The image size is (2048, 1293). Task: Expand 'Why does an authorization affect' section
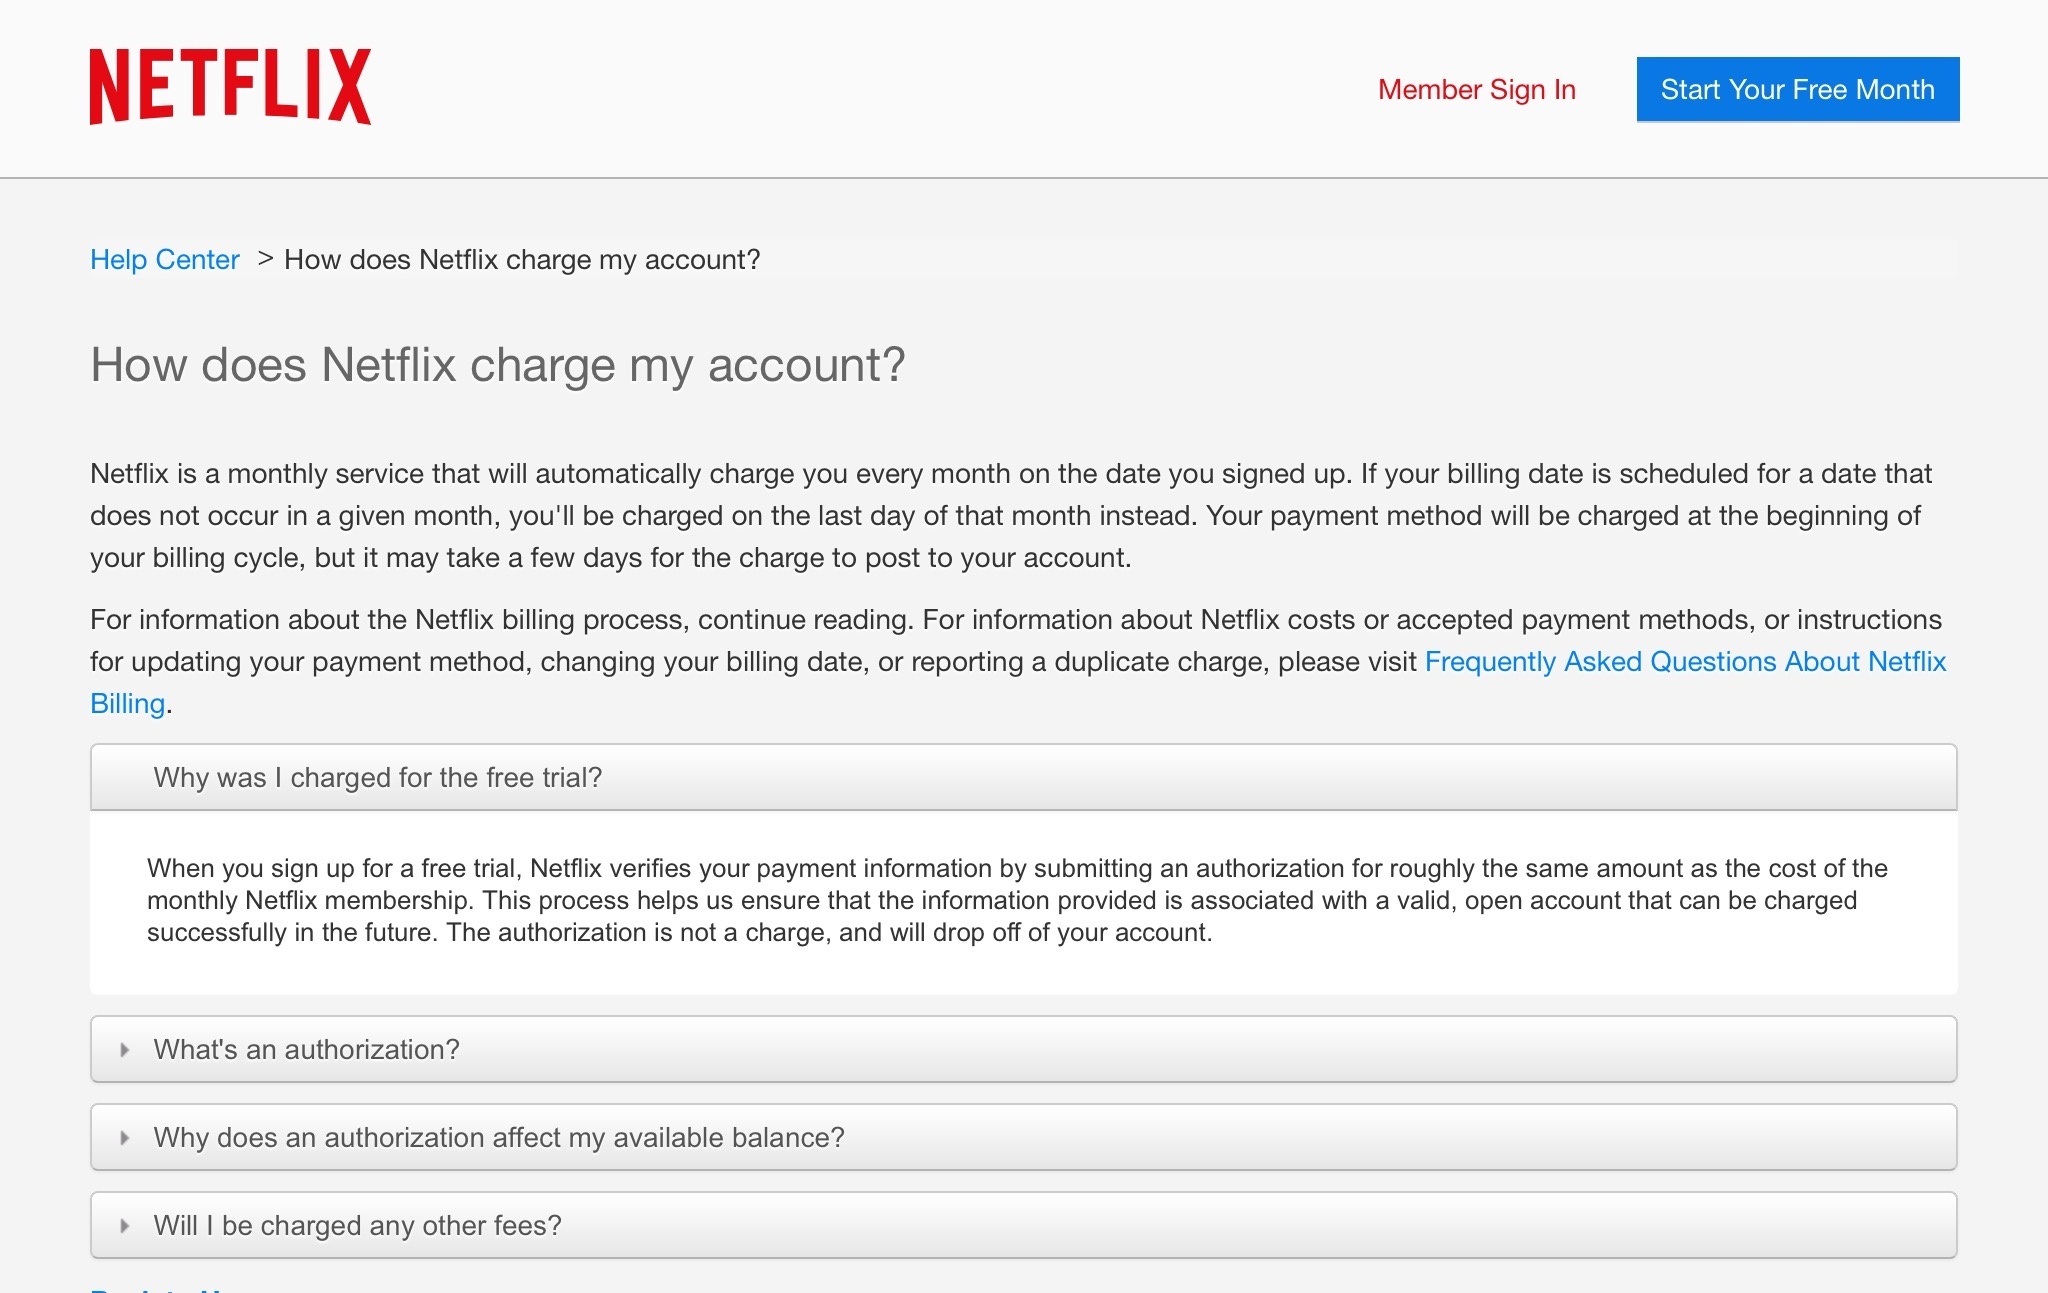[x=498, y=1138]
